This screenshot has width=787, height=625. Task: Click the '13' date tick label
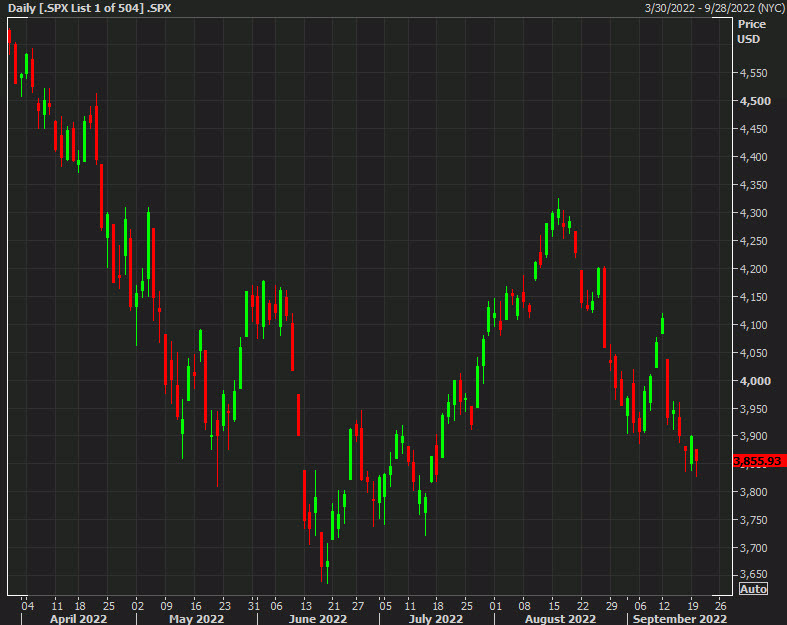[306, 606]
